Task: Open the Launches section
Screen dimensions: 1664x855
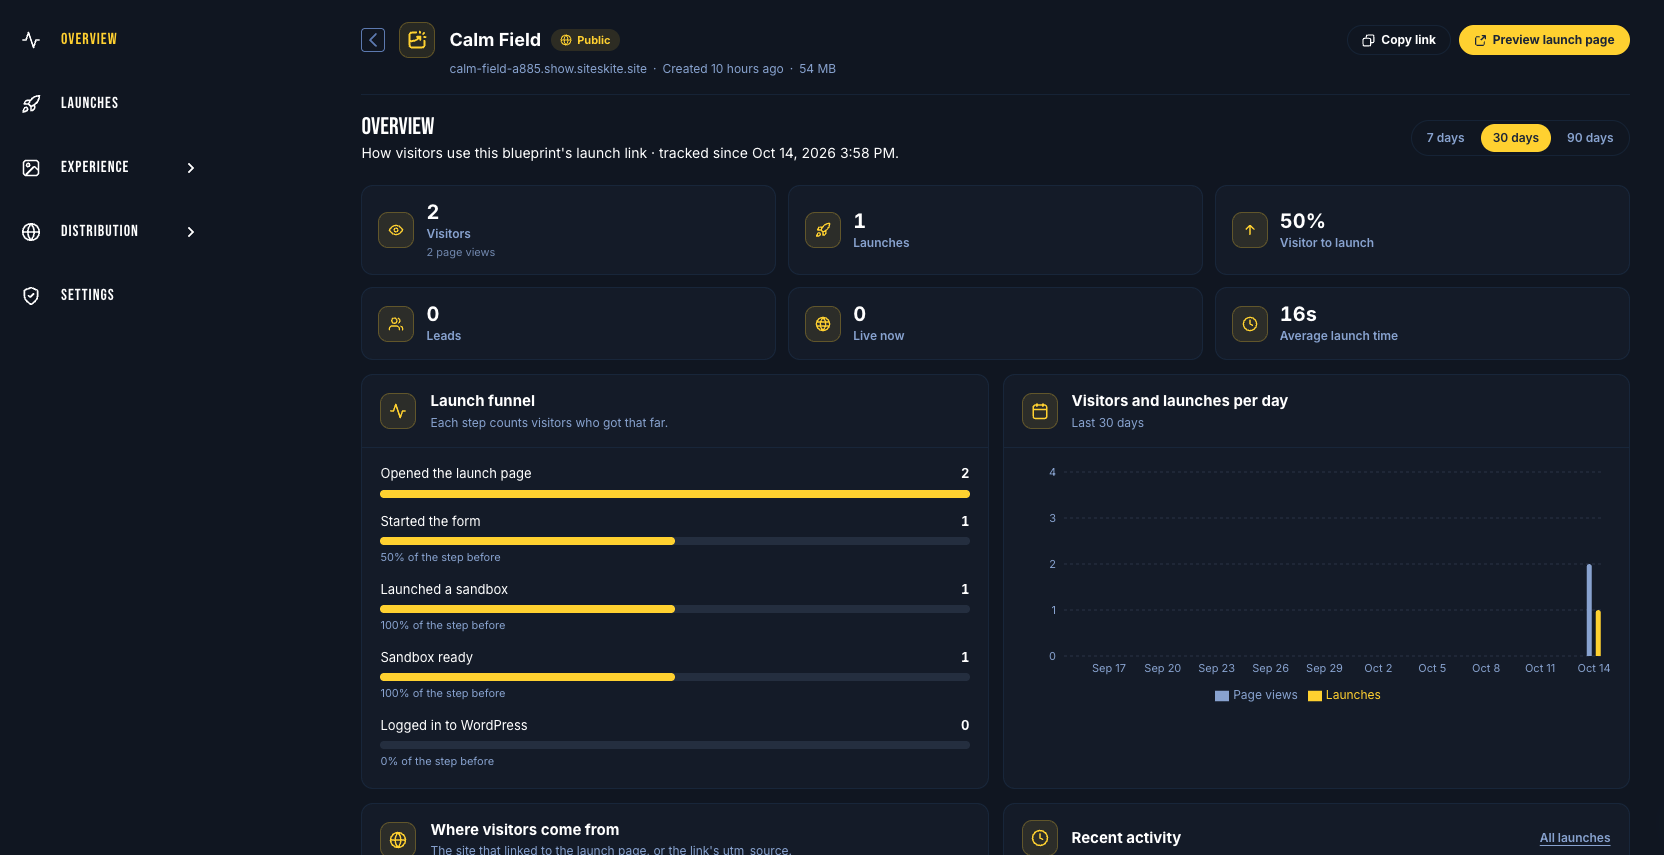Action: click(90, 103)
